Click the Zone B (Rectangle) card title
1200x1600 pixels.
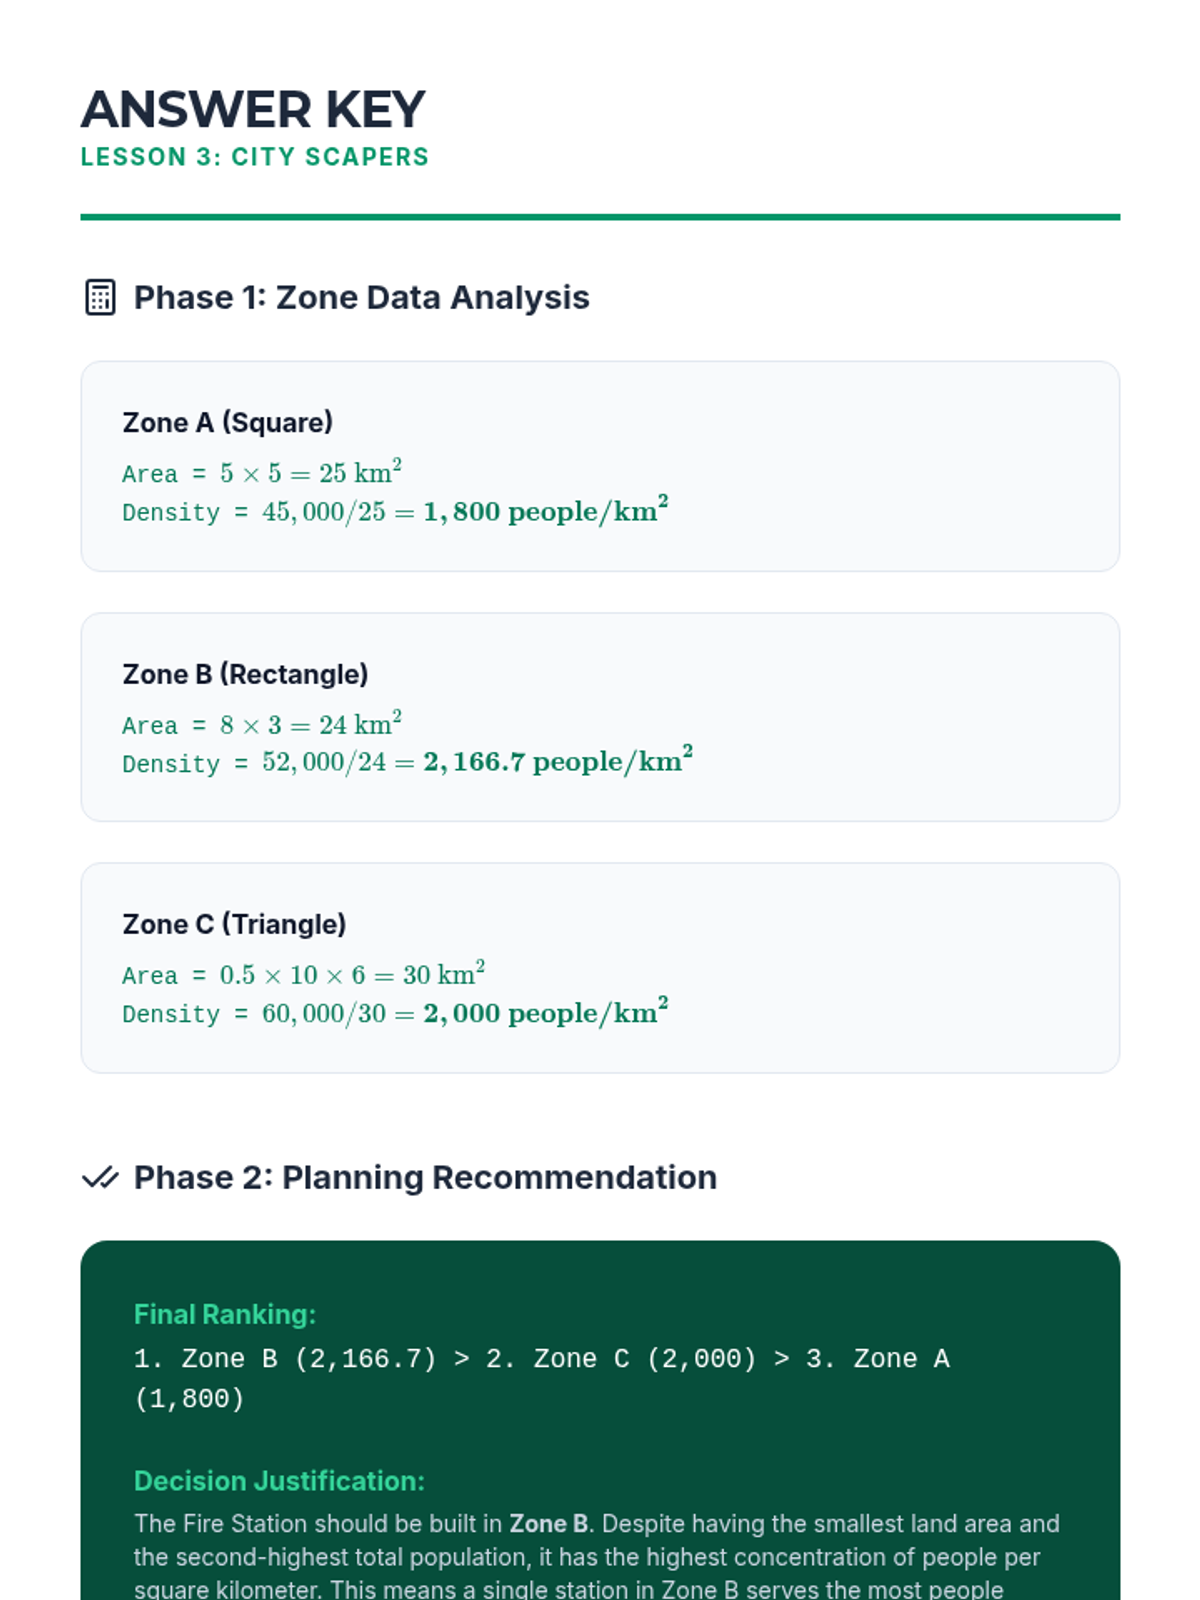point(245,675)
